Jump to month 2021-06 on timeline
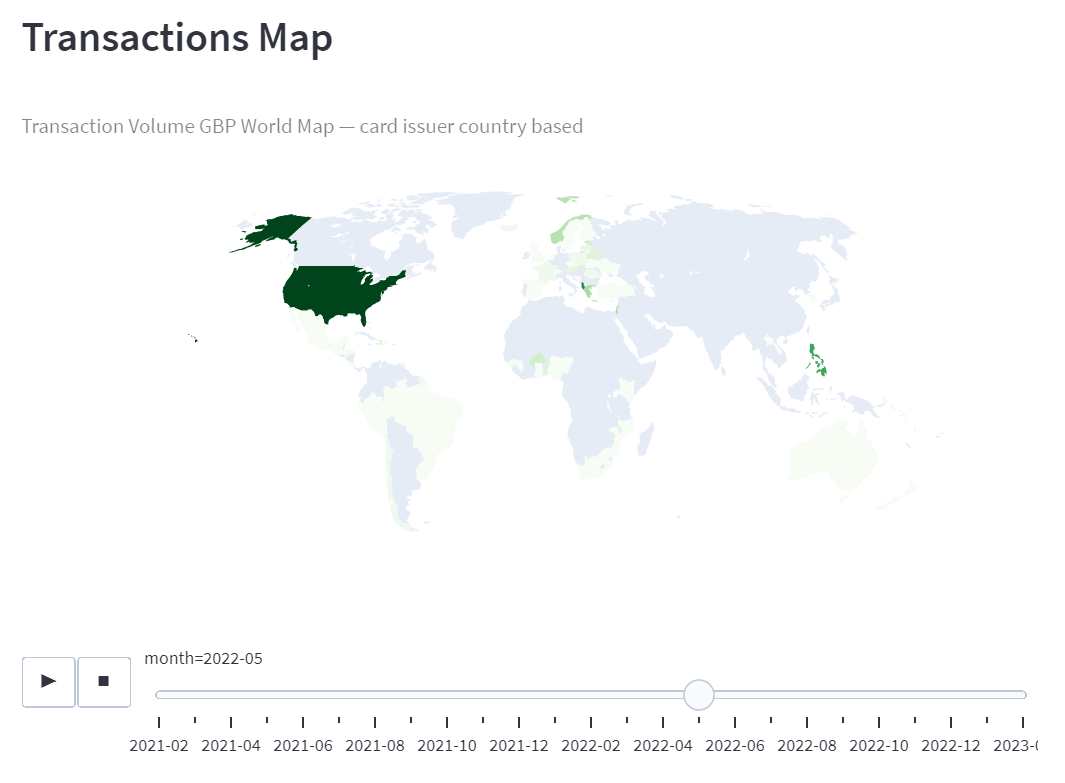 (303, 745)
